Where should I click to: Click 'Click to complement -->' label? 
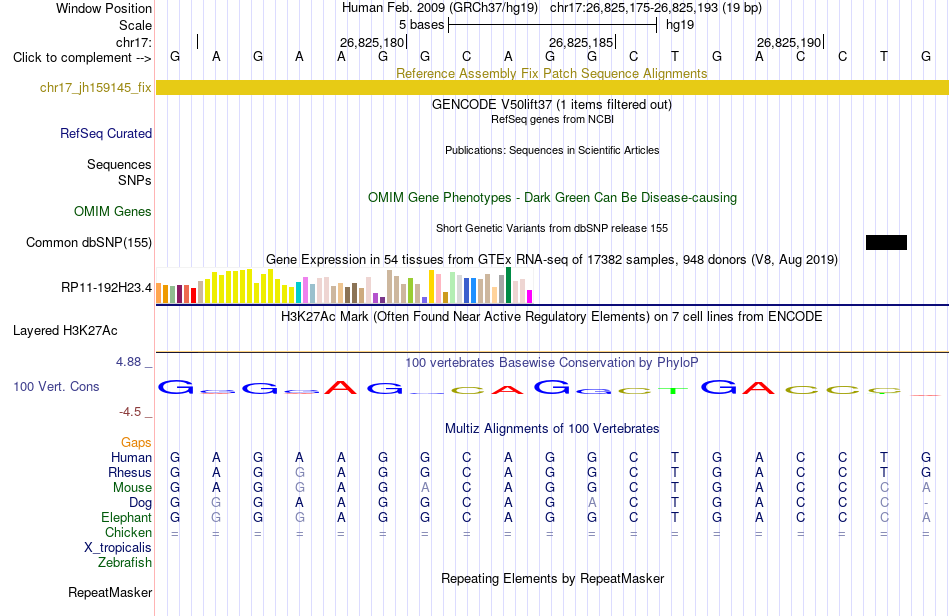[x=82, y=58]
